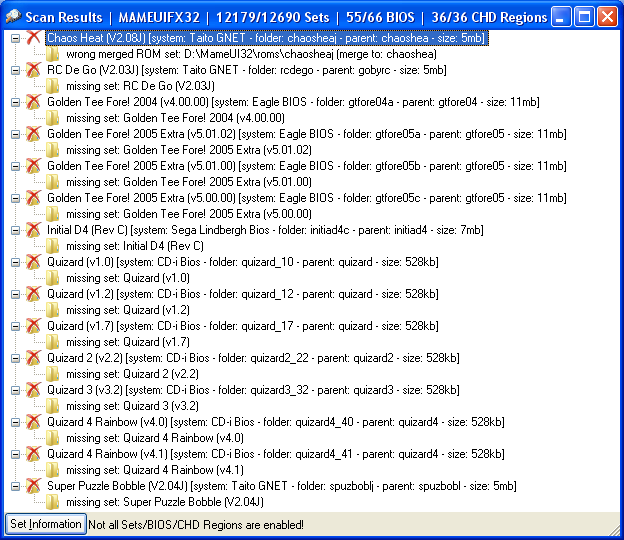Viewport: 624px width, 540px height.
Task: Click error icon for Quizard 4 Rainbow (v4.1)
Action: [33, 454]
